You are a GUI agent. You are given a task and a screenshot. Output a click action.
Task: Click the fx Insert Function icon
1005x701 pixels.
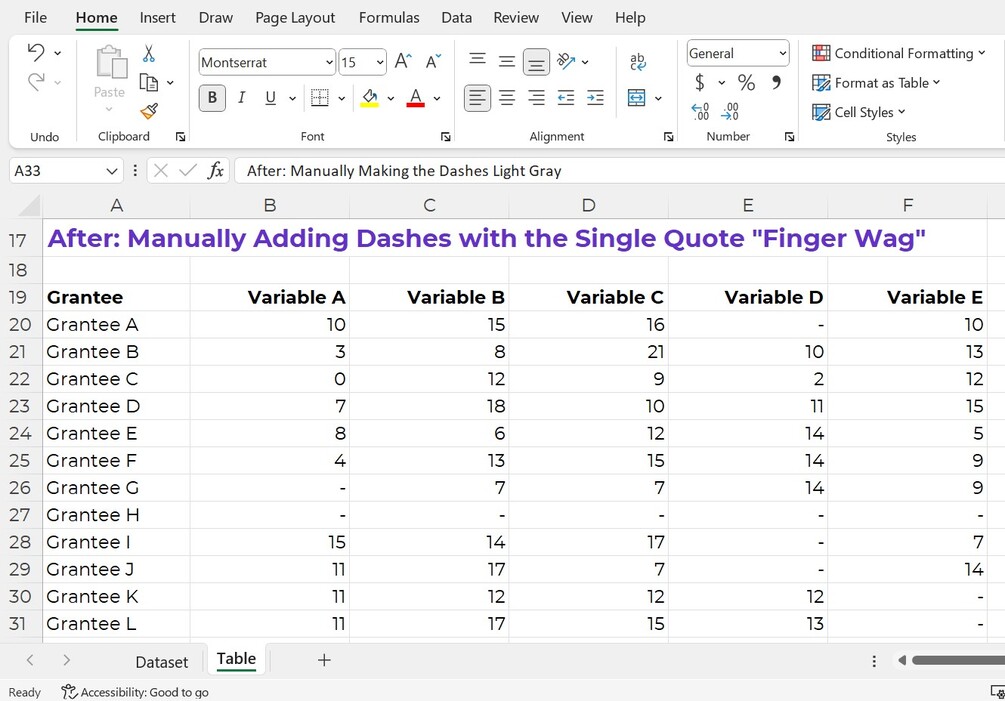tap(216, 170)
